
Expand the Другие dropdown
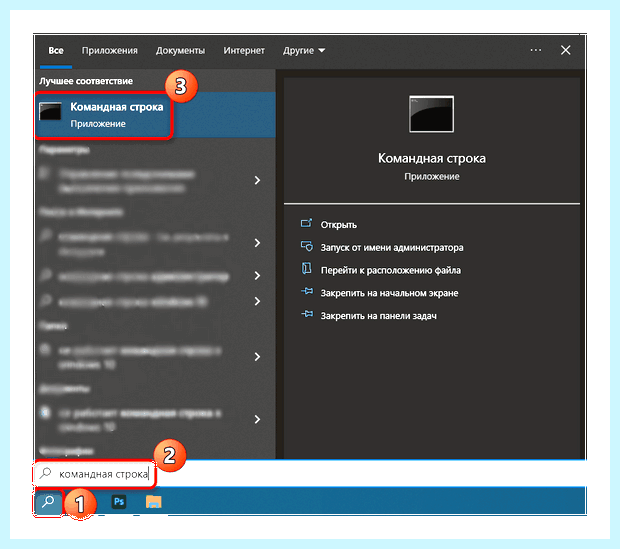pos(304,51)
